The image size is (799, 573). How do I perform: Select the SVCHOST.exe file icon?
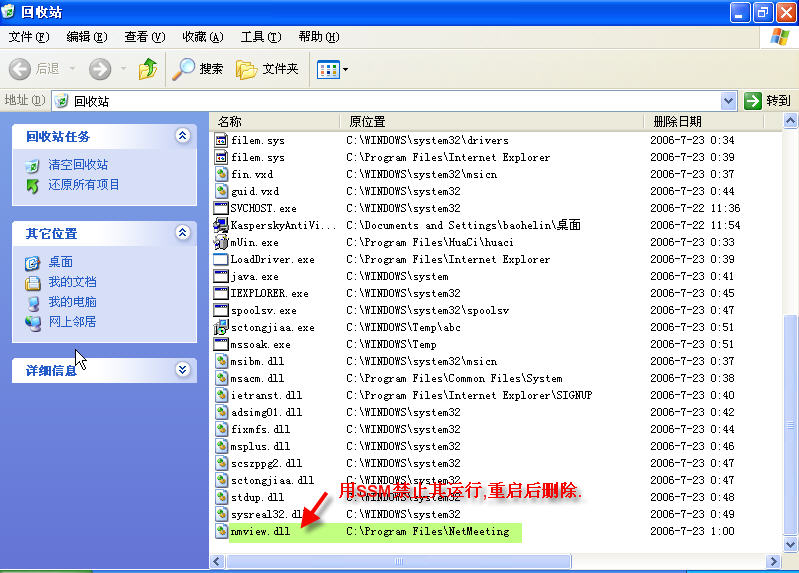coord(221,208)
